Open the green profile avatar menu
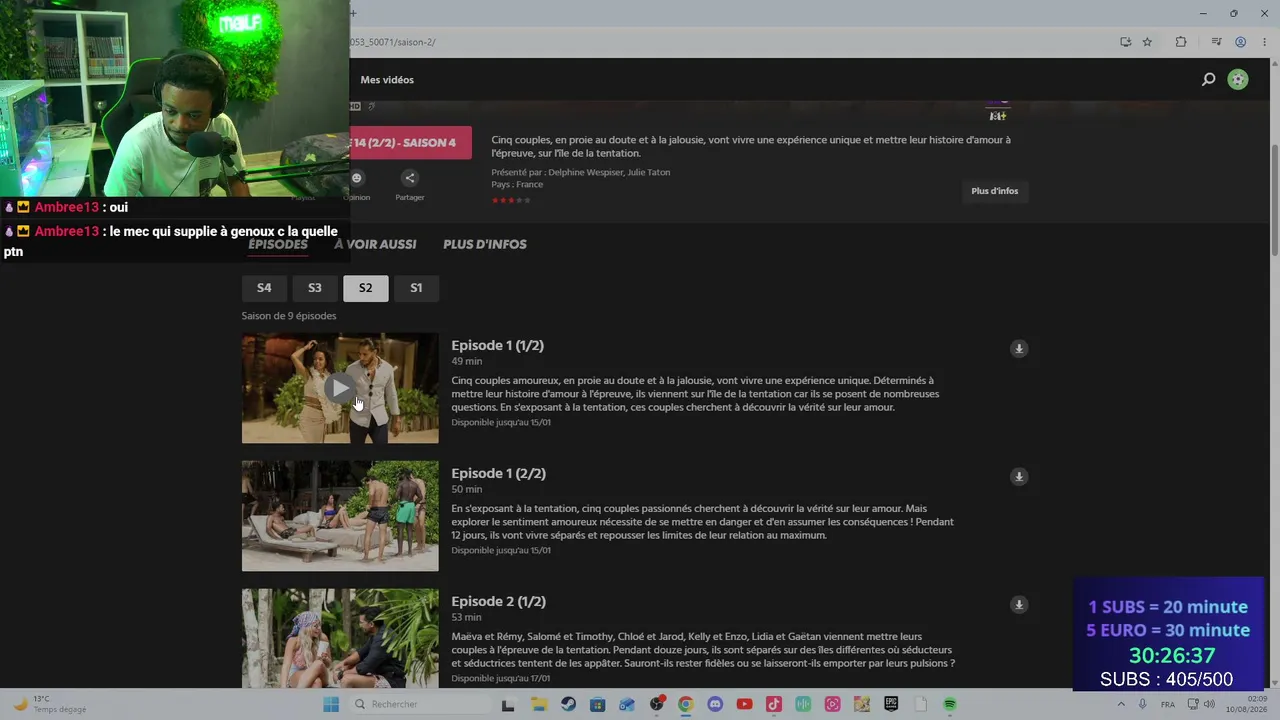 (x=1238, y=80)
